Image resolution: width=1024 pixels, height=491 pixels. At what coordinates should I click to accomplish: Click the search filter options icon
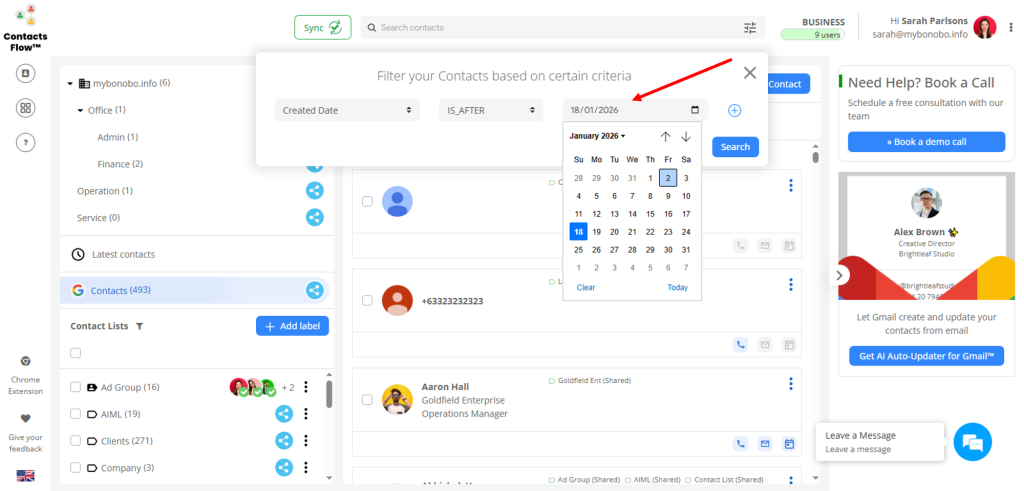[x=750, y=28]
